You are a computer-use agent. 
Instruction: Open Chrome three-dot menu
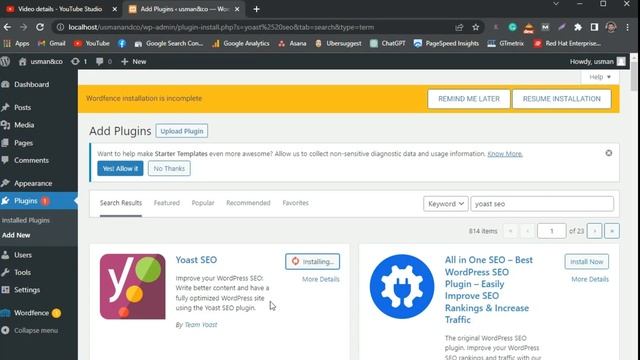(627, 27)
